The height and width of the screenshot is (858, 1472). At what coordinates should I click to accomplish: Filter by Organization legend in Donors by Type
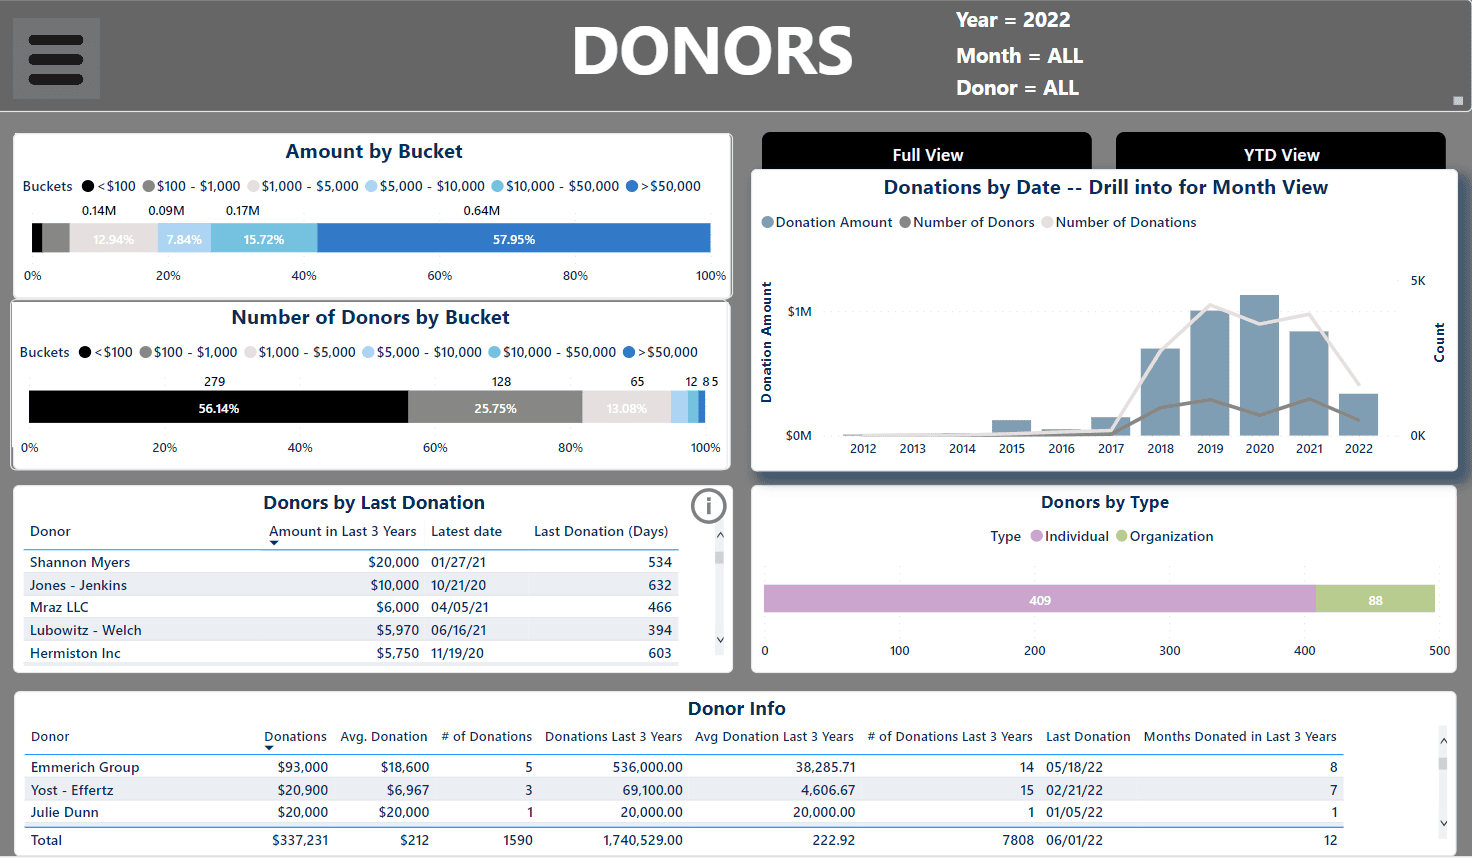coord(1164,536)
